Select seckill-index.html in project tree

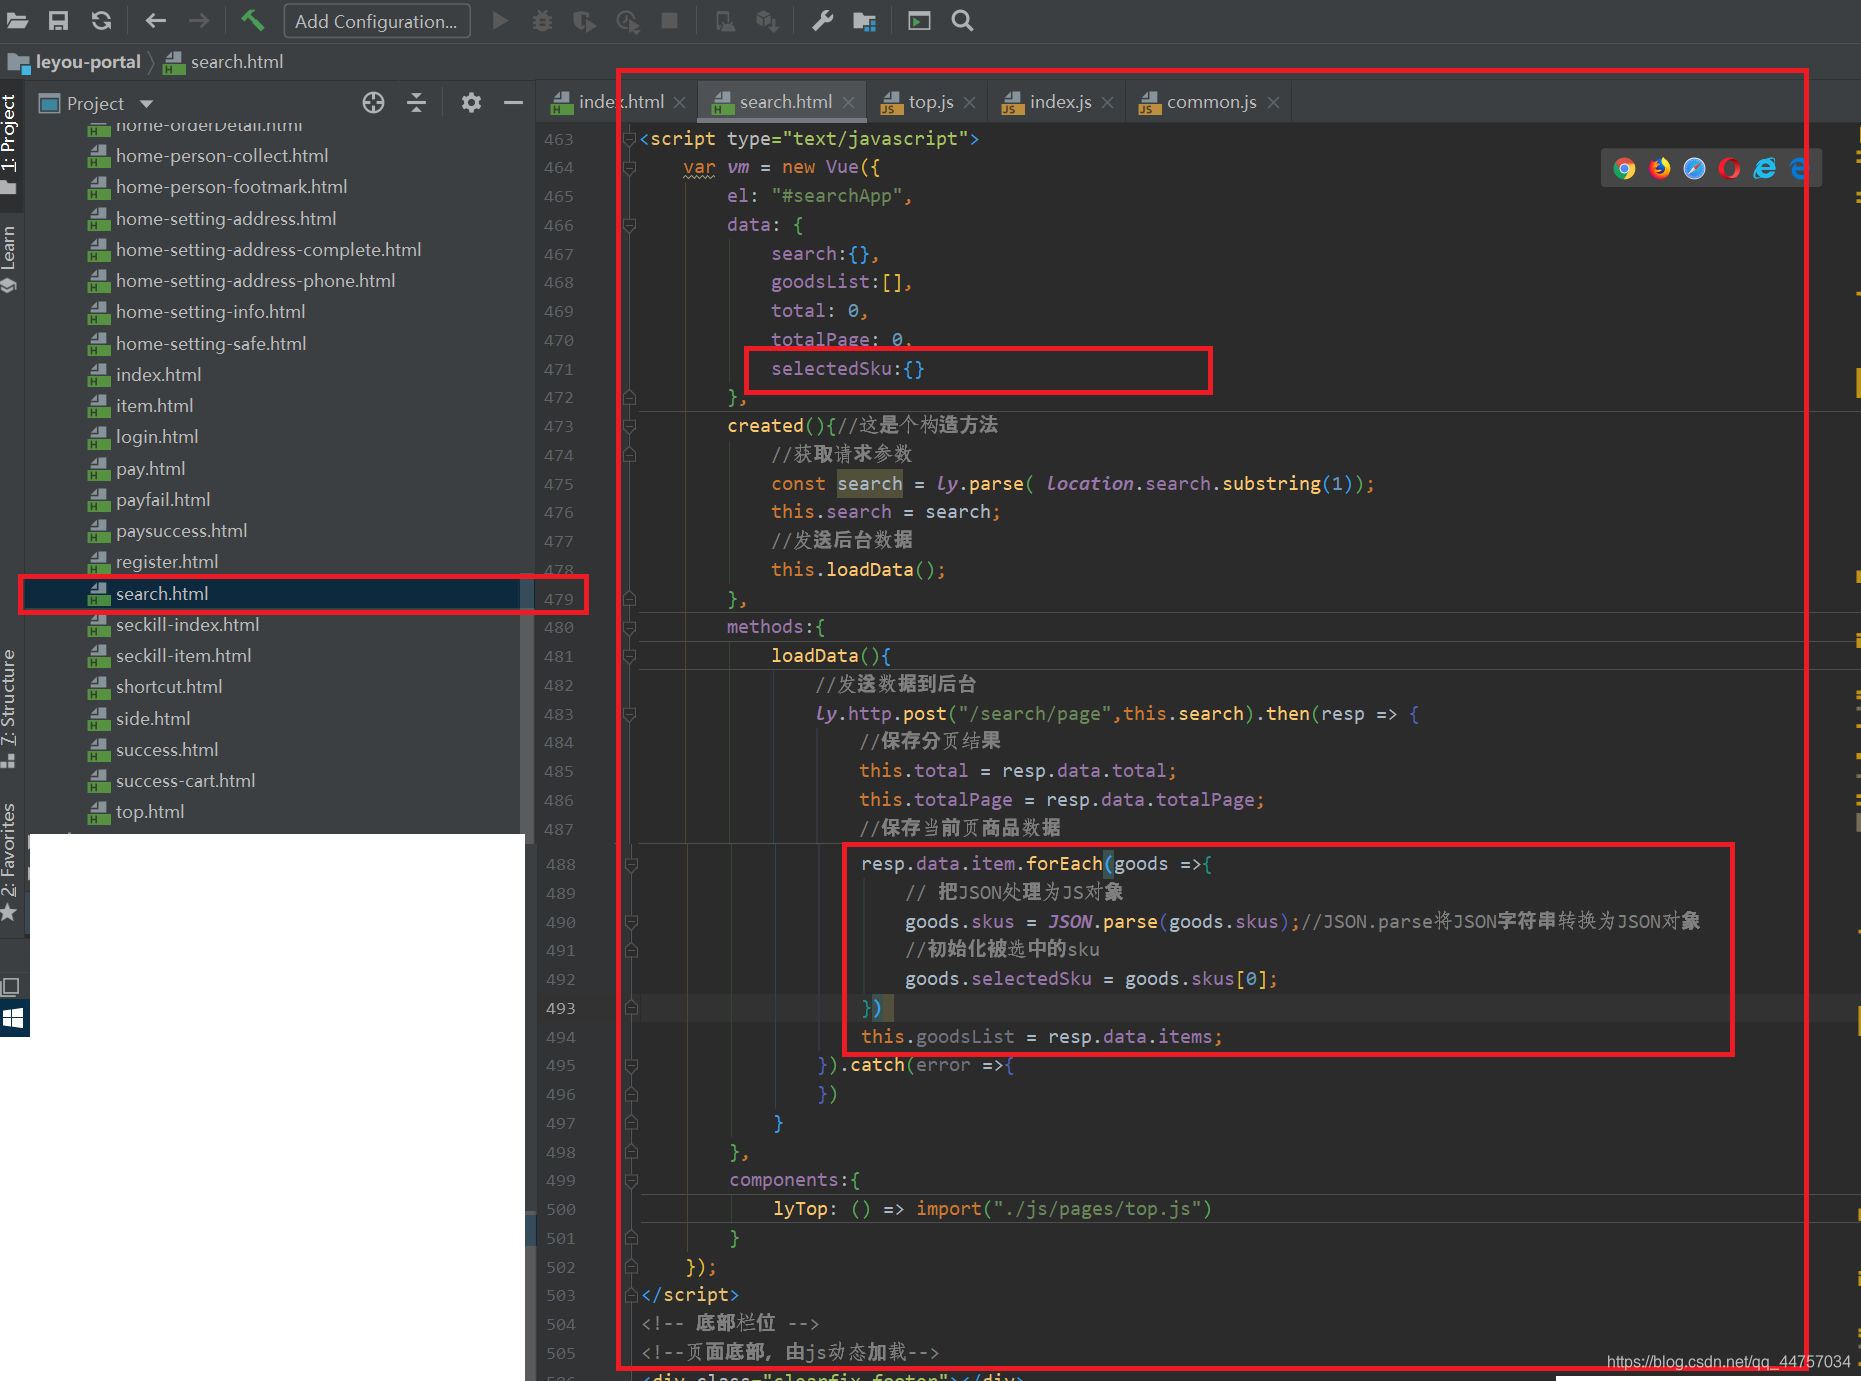click(187, 625)
